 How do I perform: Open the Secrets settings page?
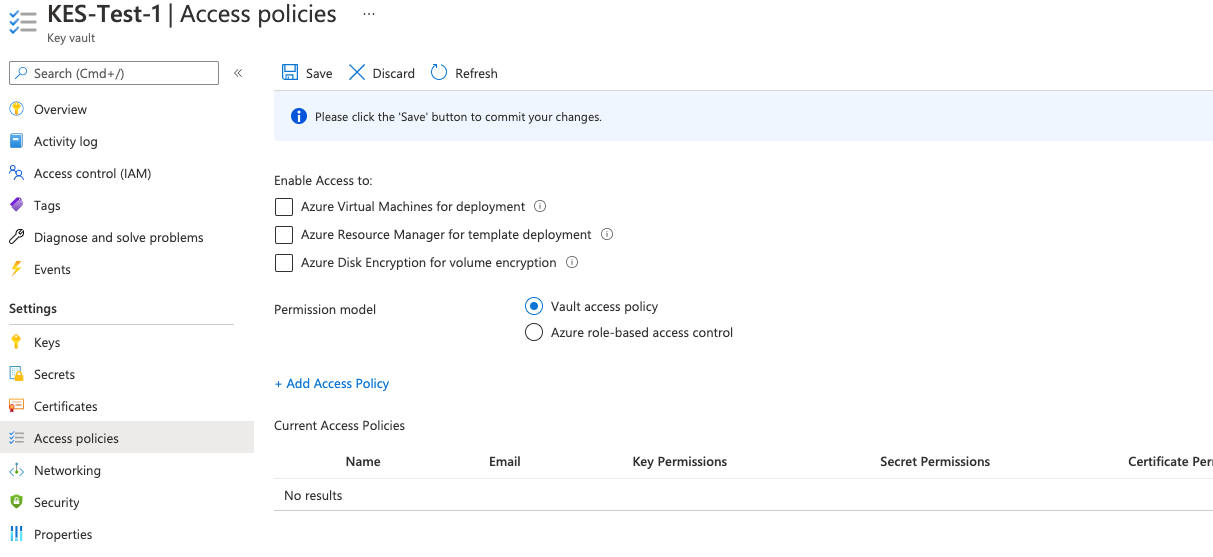[54, 374]
